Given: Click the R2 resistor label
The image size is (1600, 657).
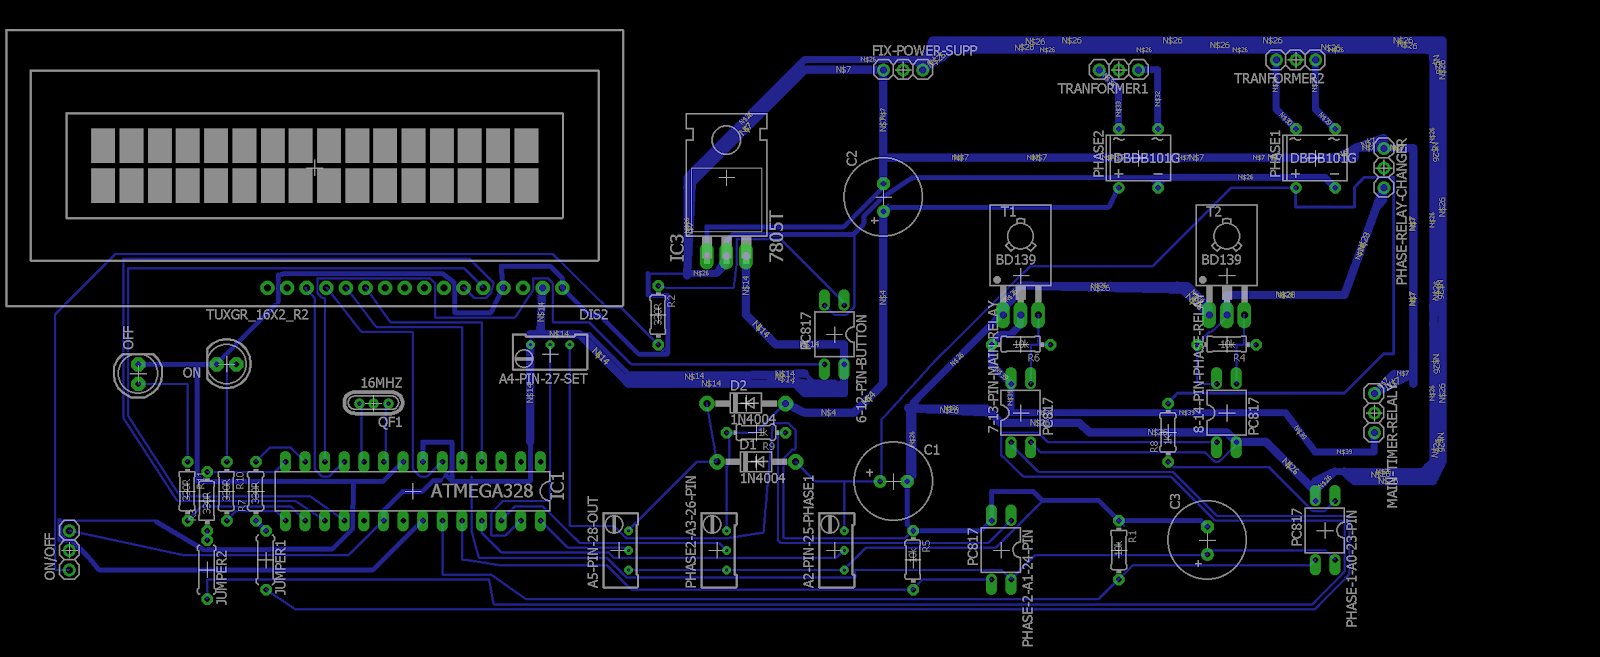Looking at the screenshot, I should click(672, 300).
